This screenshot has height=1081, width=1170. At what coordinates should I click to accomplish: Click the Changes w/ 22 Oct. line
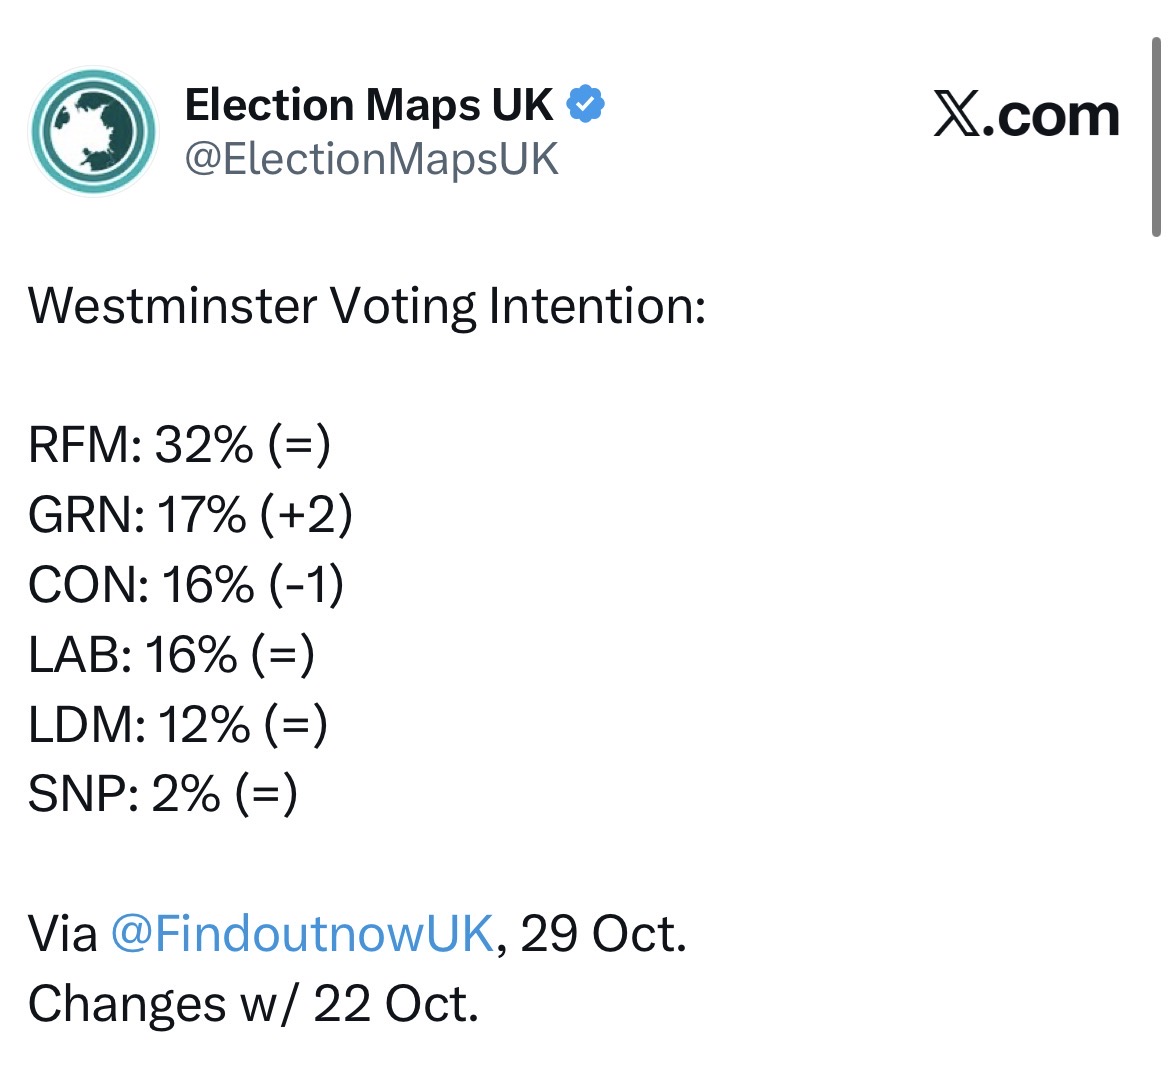253,1004
